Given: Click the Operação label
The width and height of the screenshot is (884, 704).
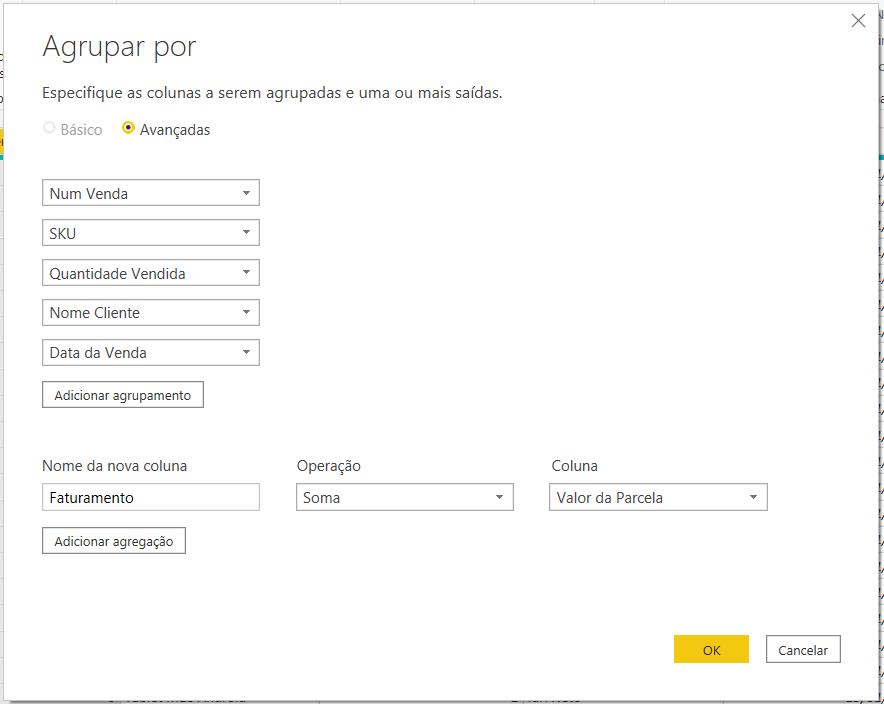Looking at the screenshot, I should click(329, 466).
